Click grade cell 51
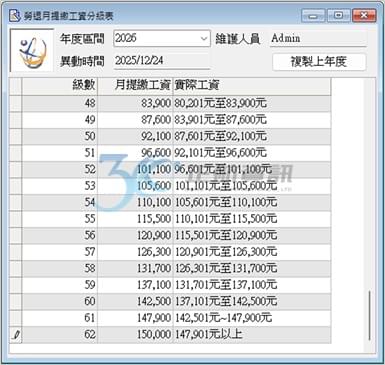 (60, 153)
